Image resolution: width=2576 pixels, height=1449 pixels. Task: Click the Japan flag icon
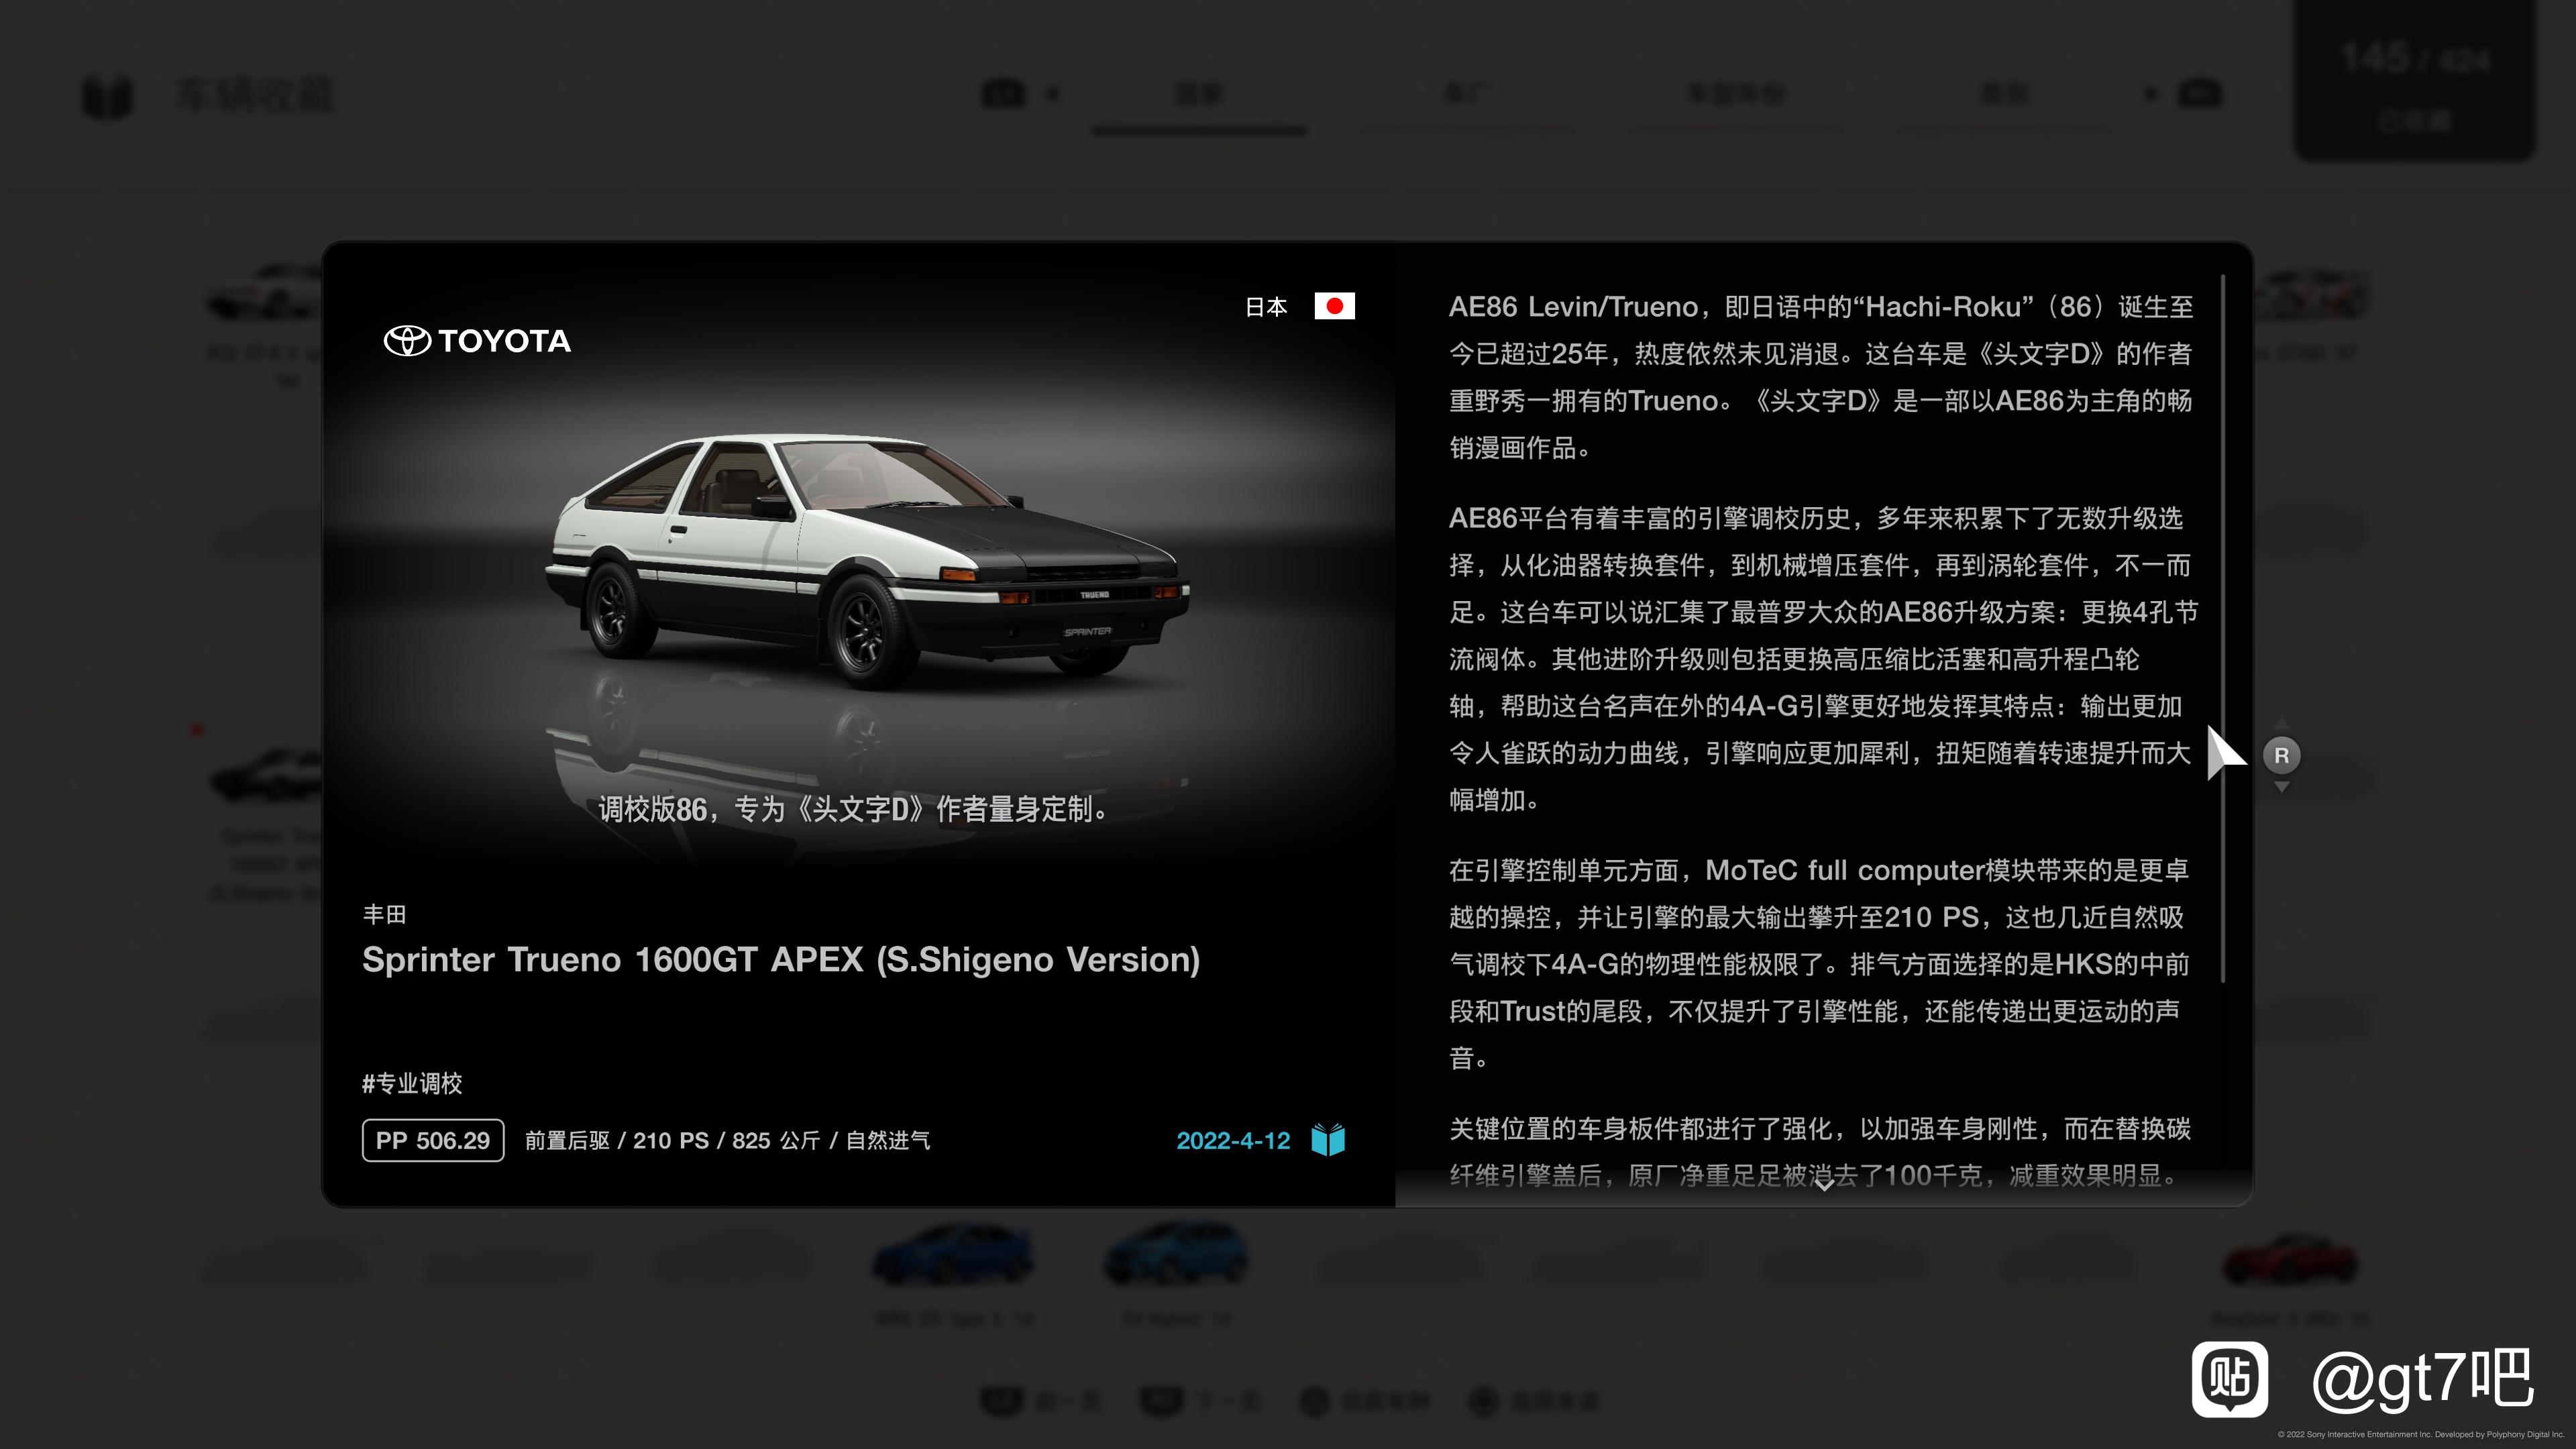(x=1334, y=306)
